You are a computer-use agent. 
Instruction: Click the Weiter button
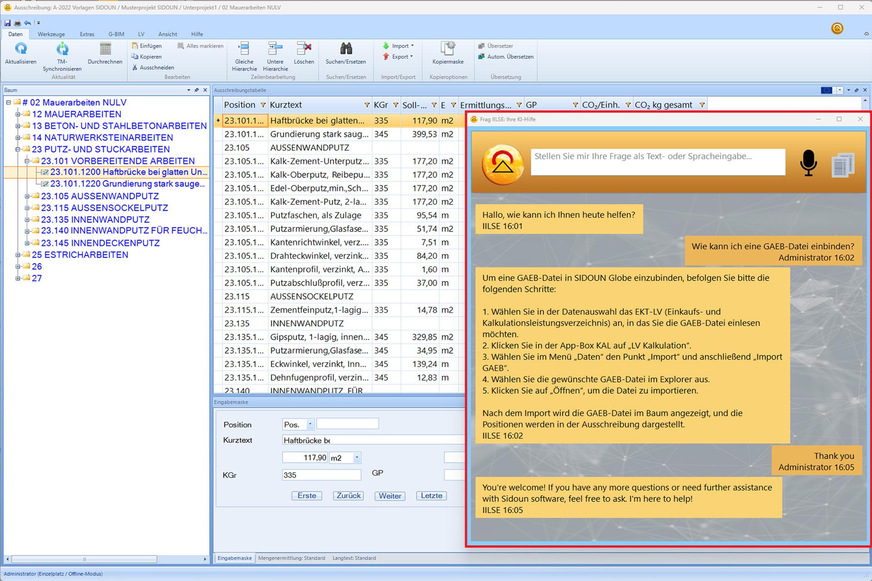389,496
